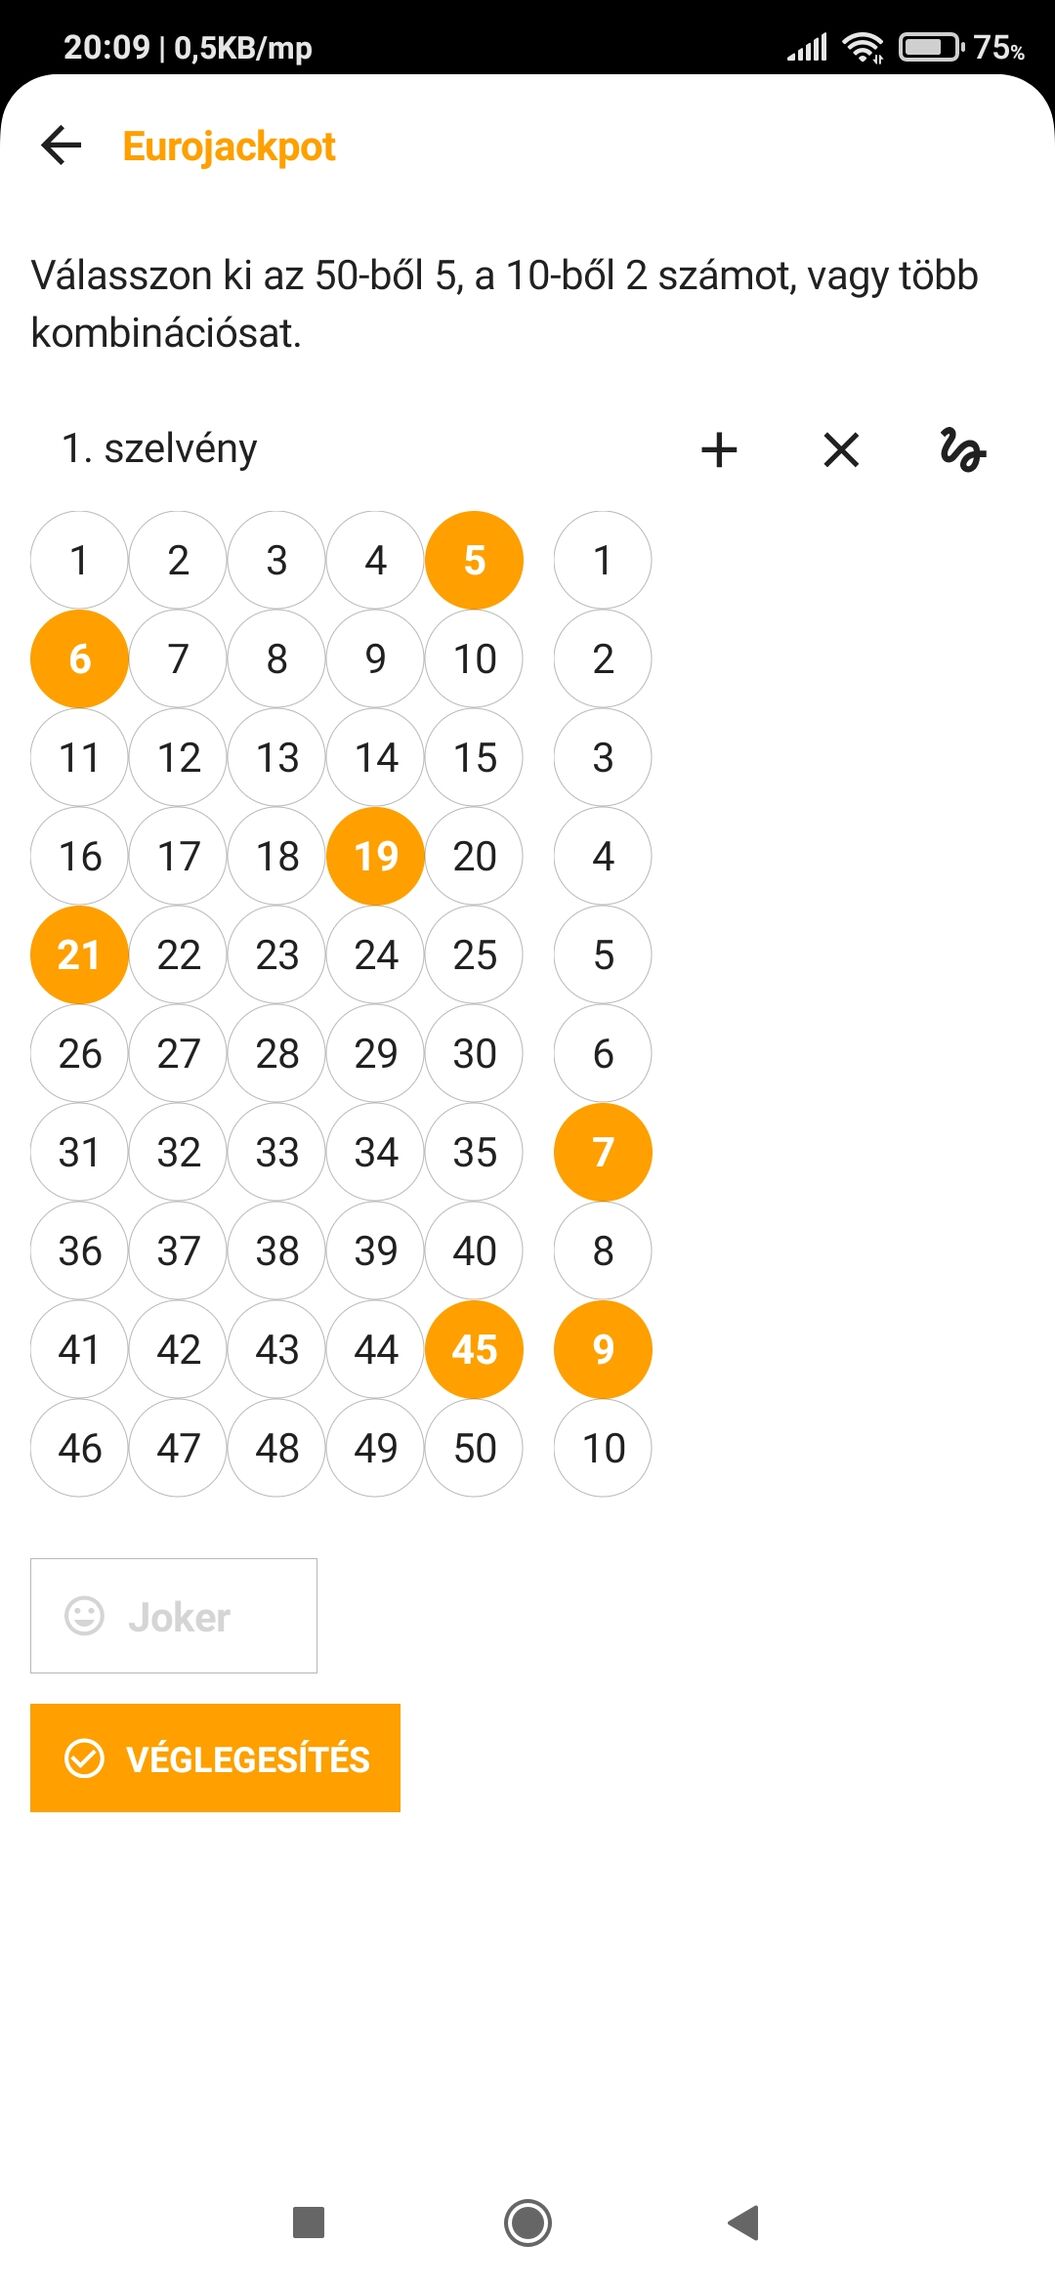The width and height of the screenshot is (1055, 2286).
Task: Tap the Android back triangle
Action: point(745,2222)
